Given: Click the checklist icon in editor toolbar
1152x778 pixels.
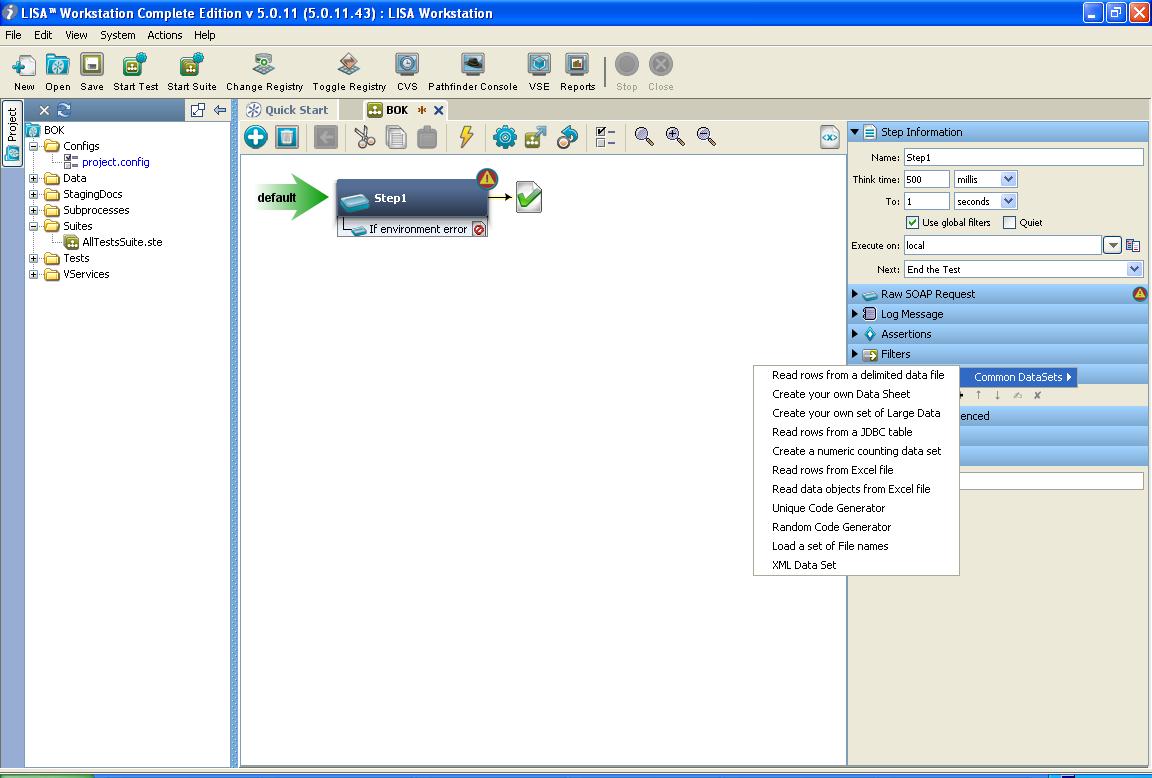Looking at the screenshot, I should [x=605, y=137].
